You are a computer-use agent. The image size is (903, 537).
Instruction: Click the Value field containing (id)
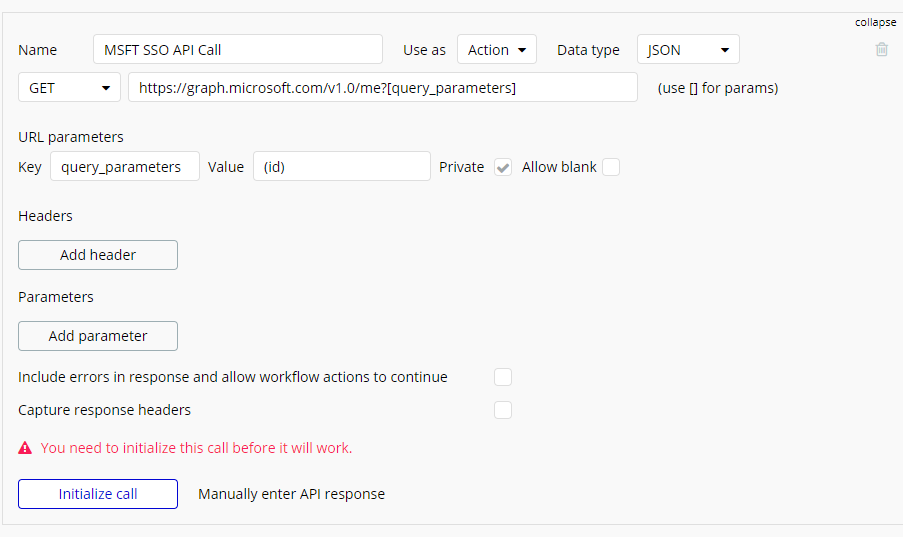(x=341, y=167)
